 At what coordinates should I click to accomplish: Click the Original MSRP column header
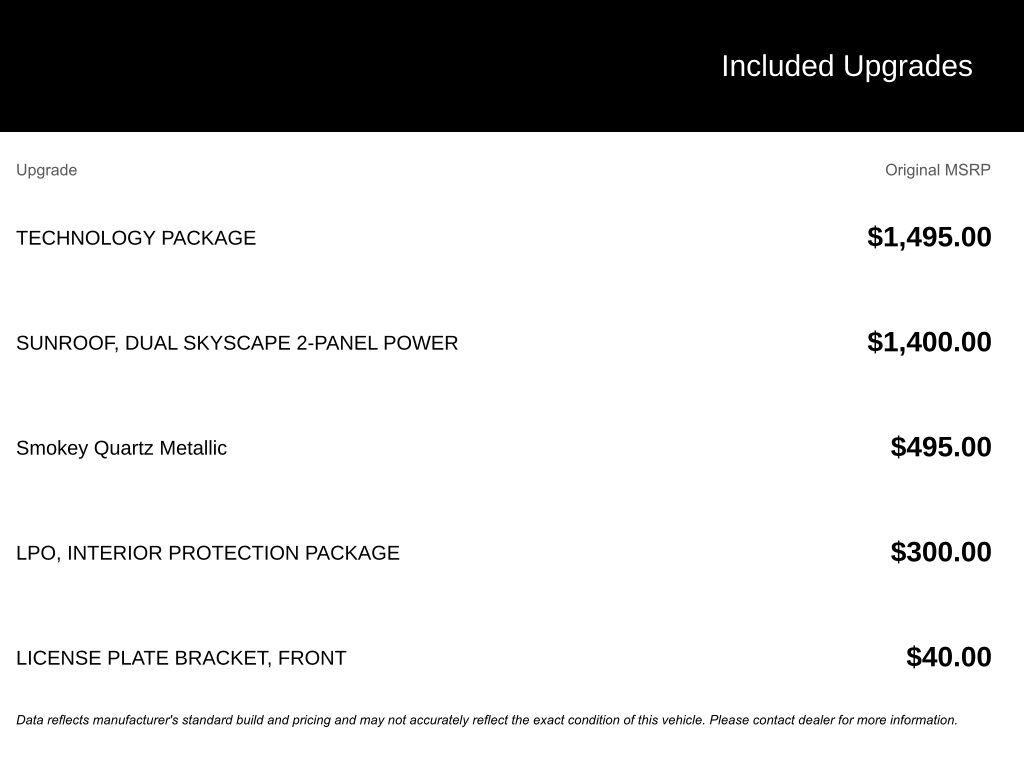click(x=937, y=170)
